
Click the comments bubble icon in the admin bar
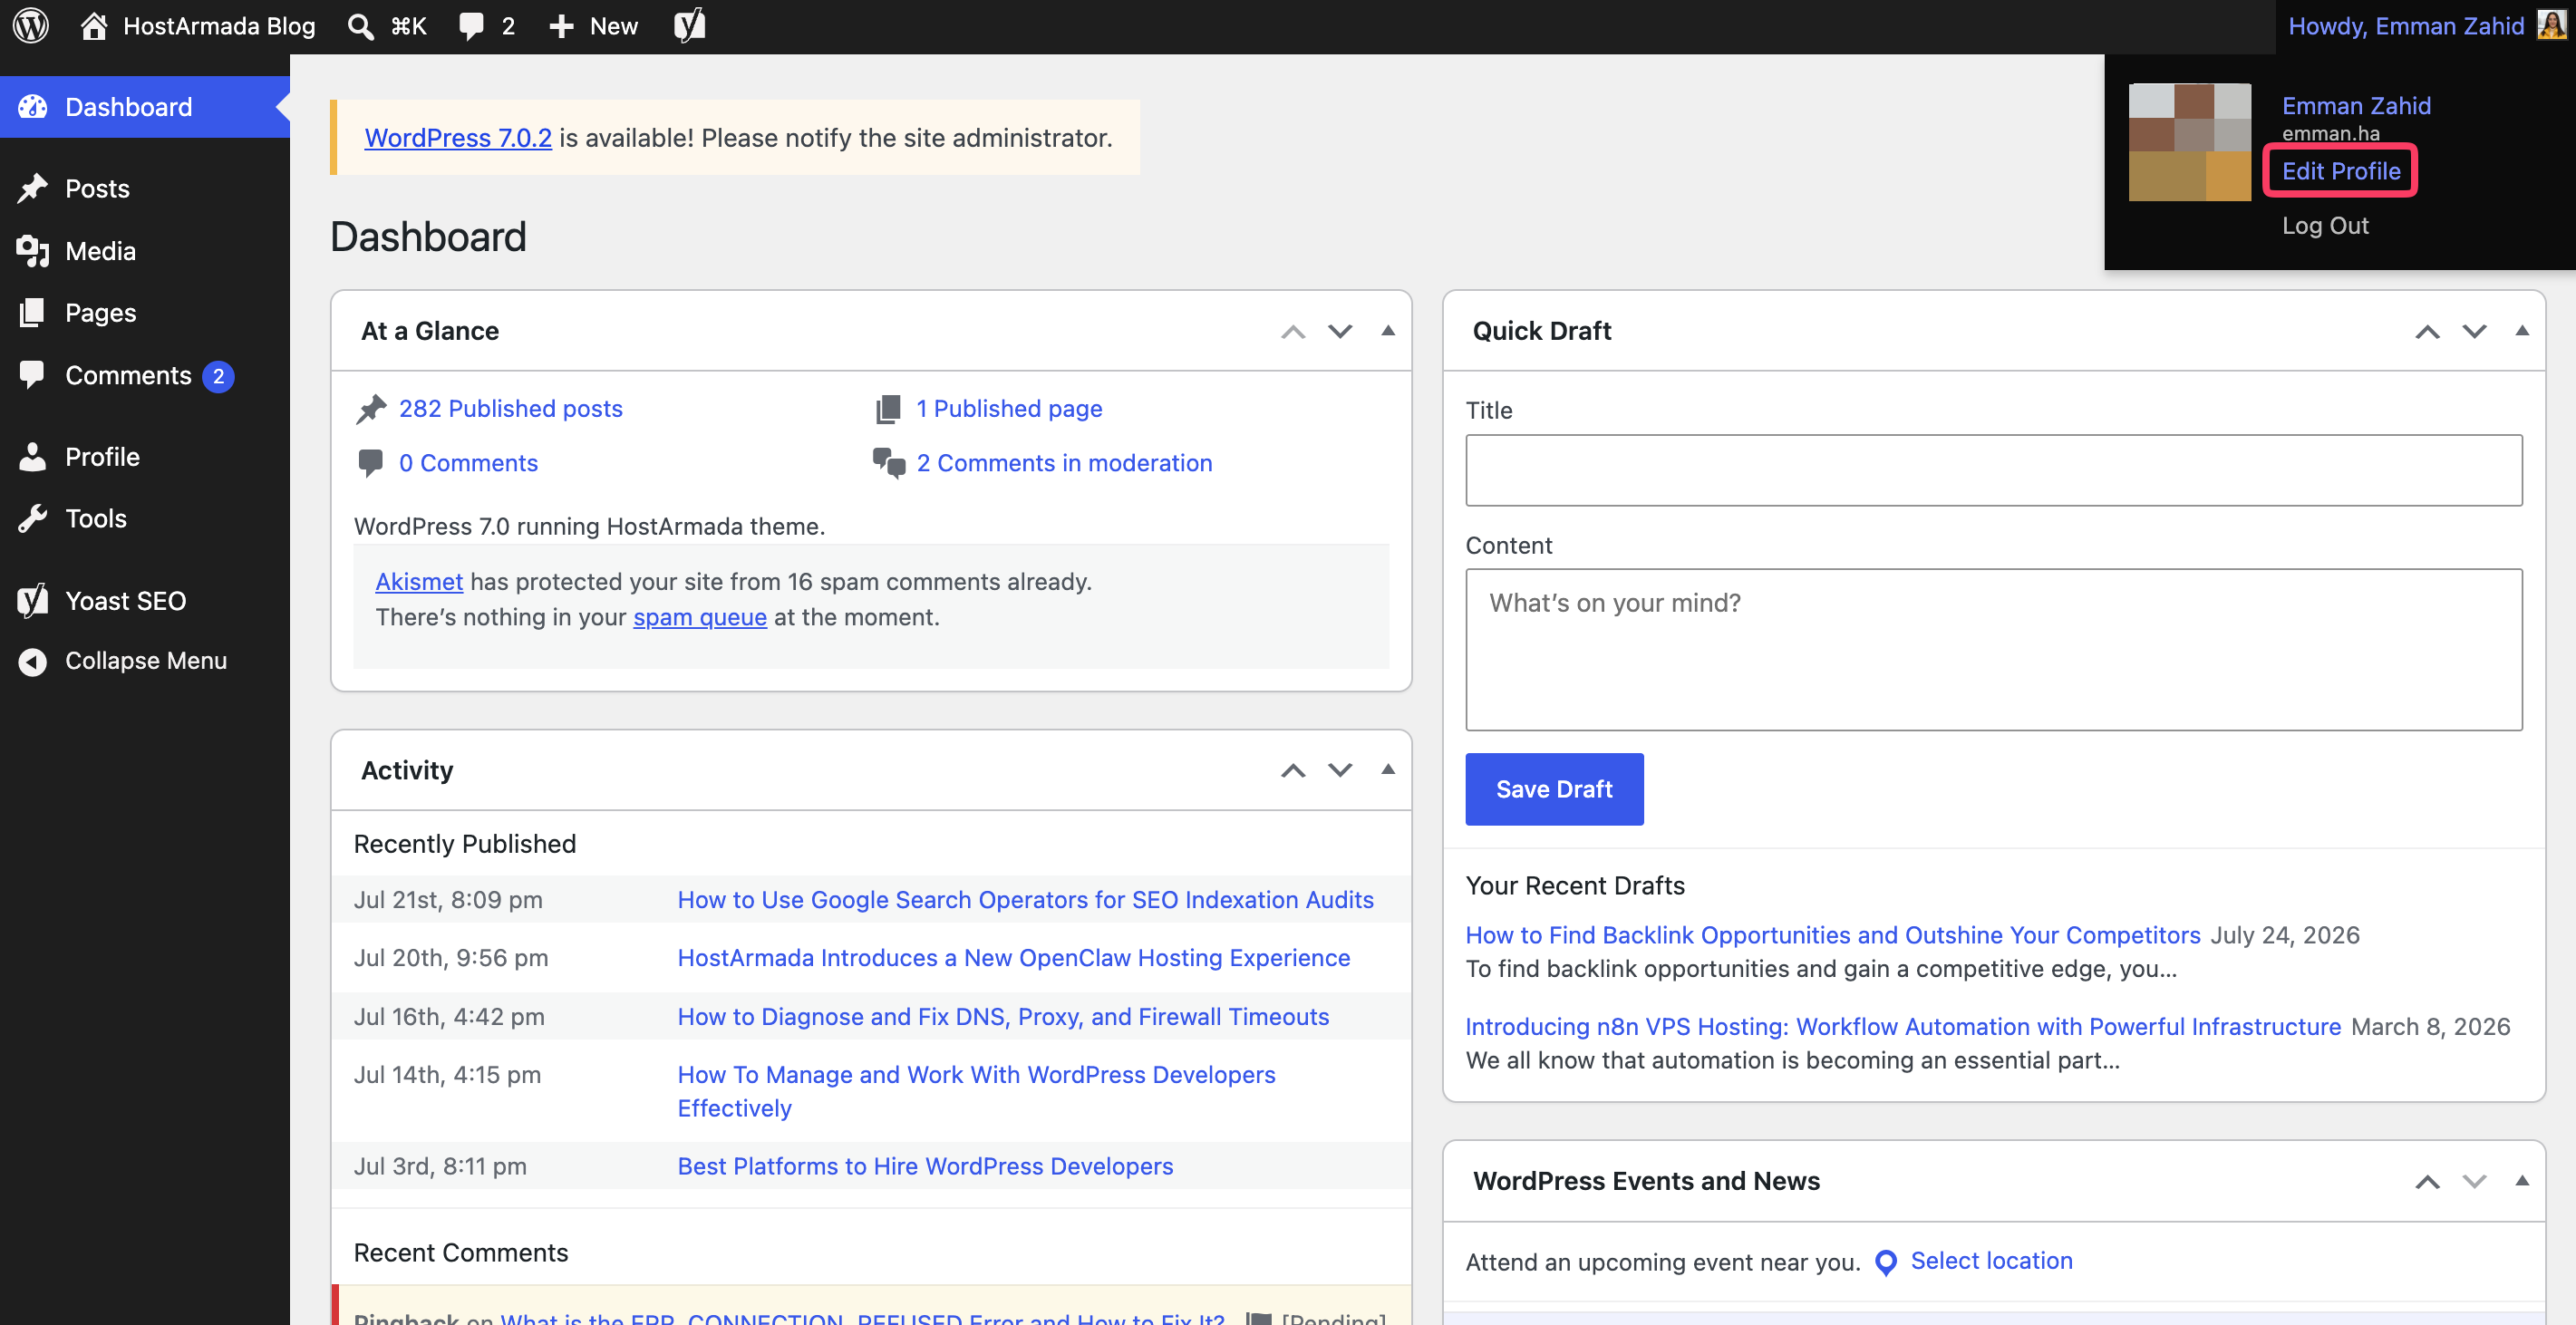point(471,26)
